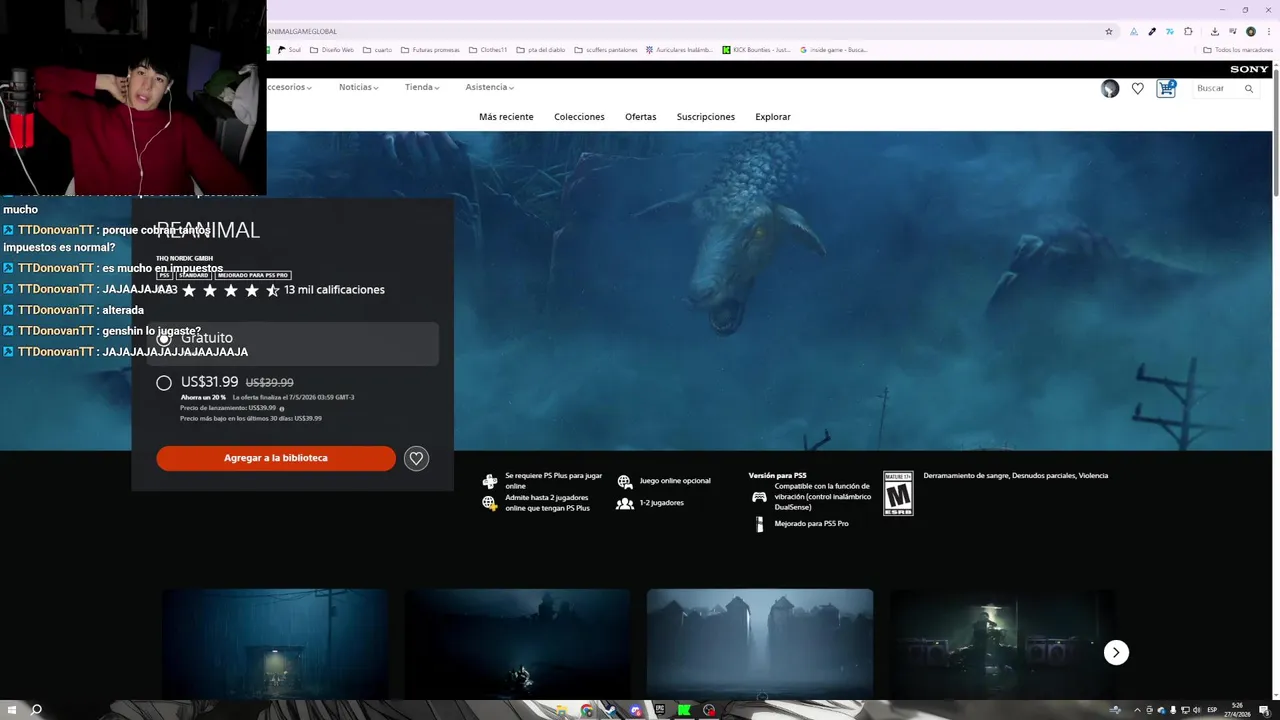Viewport: 1280px width, 720px height.
Task: Click the Chrome address bar URL
Action: (x=301, y=31)
